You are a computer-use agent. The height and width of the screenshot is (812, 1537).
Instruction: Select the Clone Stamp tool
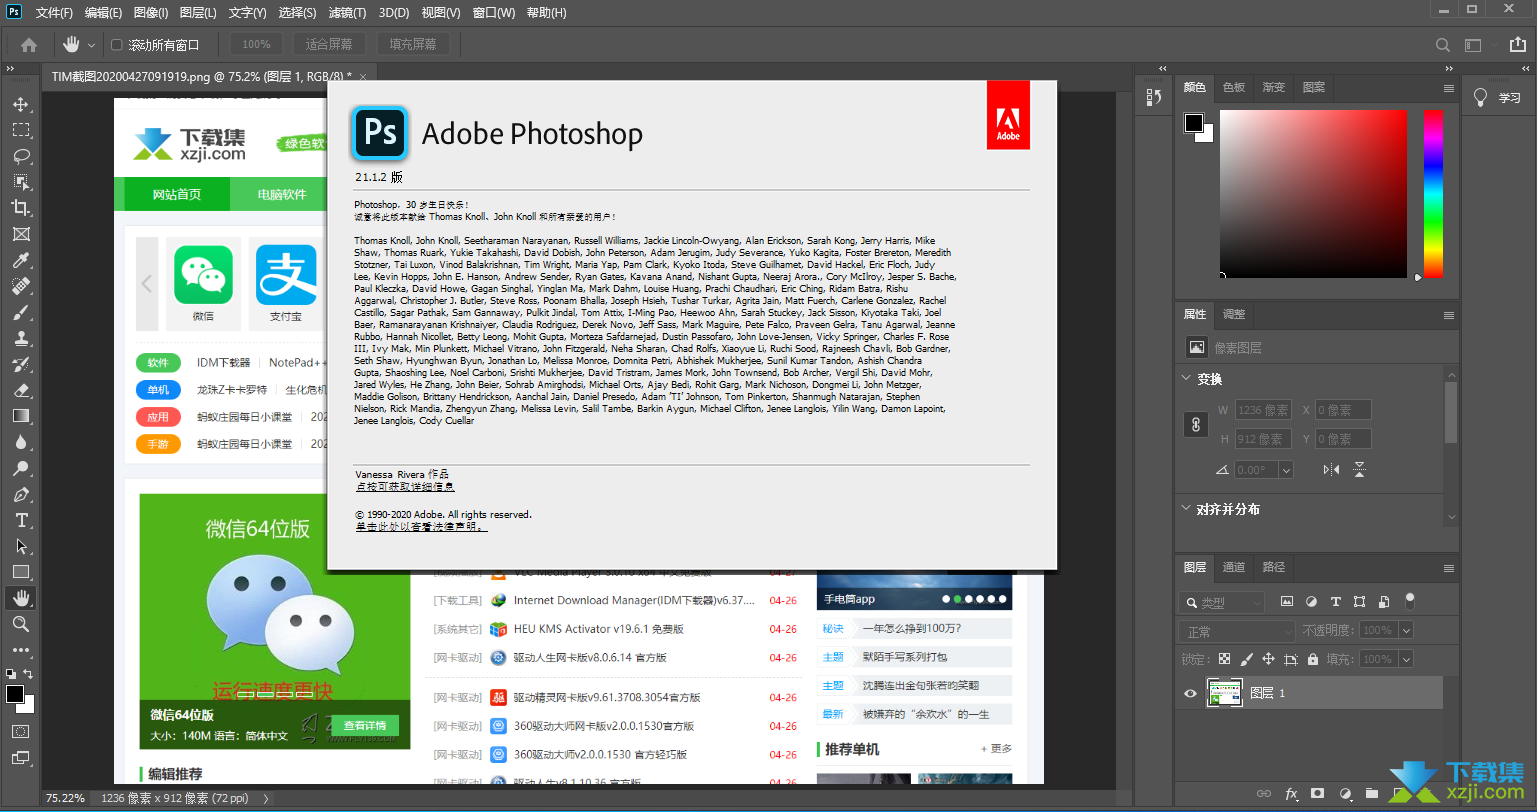(21, 338)
